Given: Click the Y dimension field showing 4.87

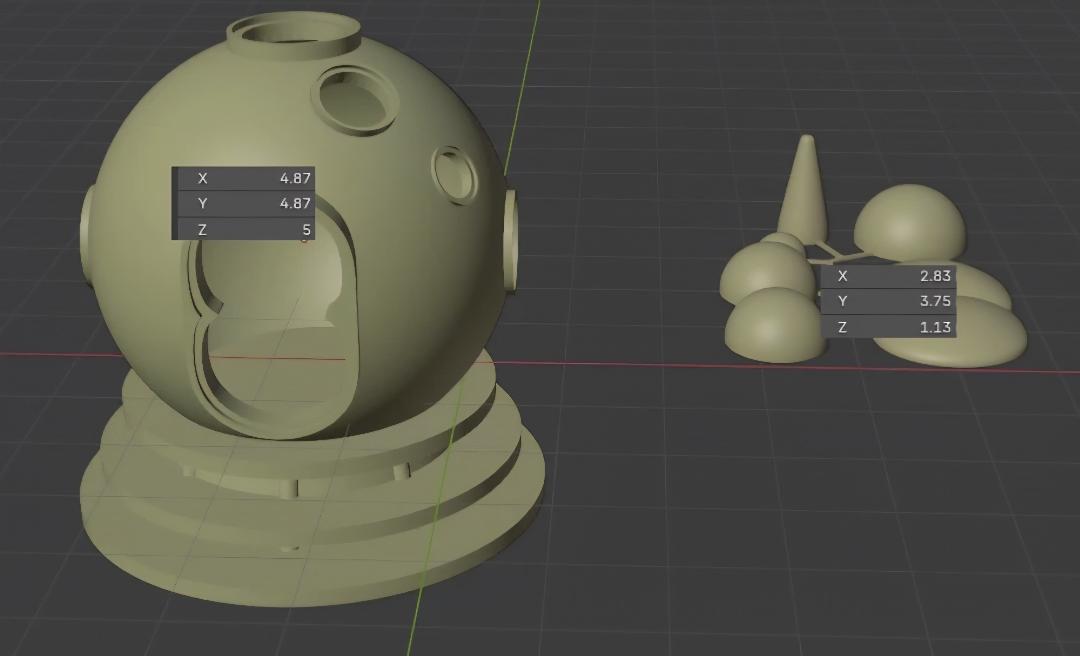Looking at the screenshot, I should (x=244, y=204).
